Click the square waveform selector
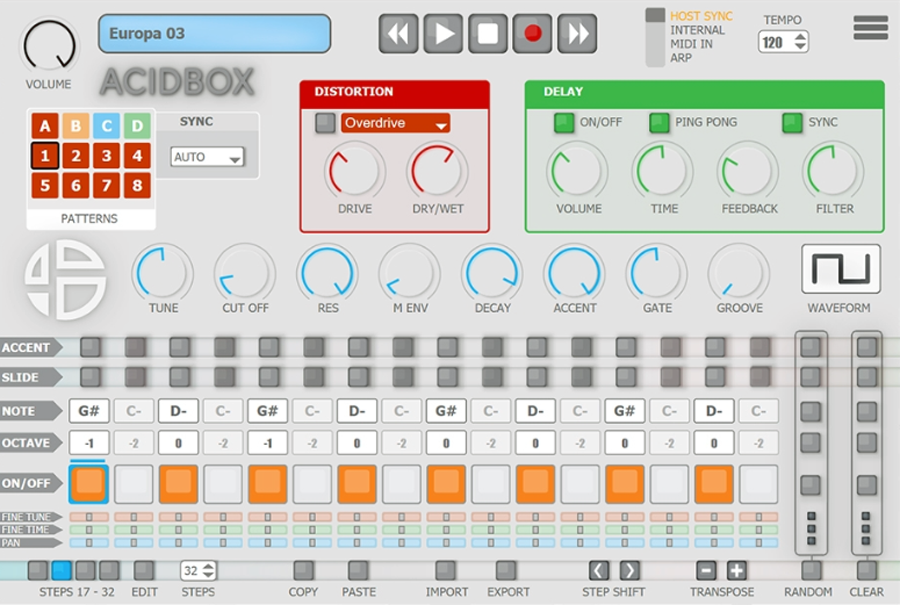 (841, 269)
